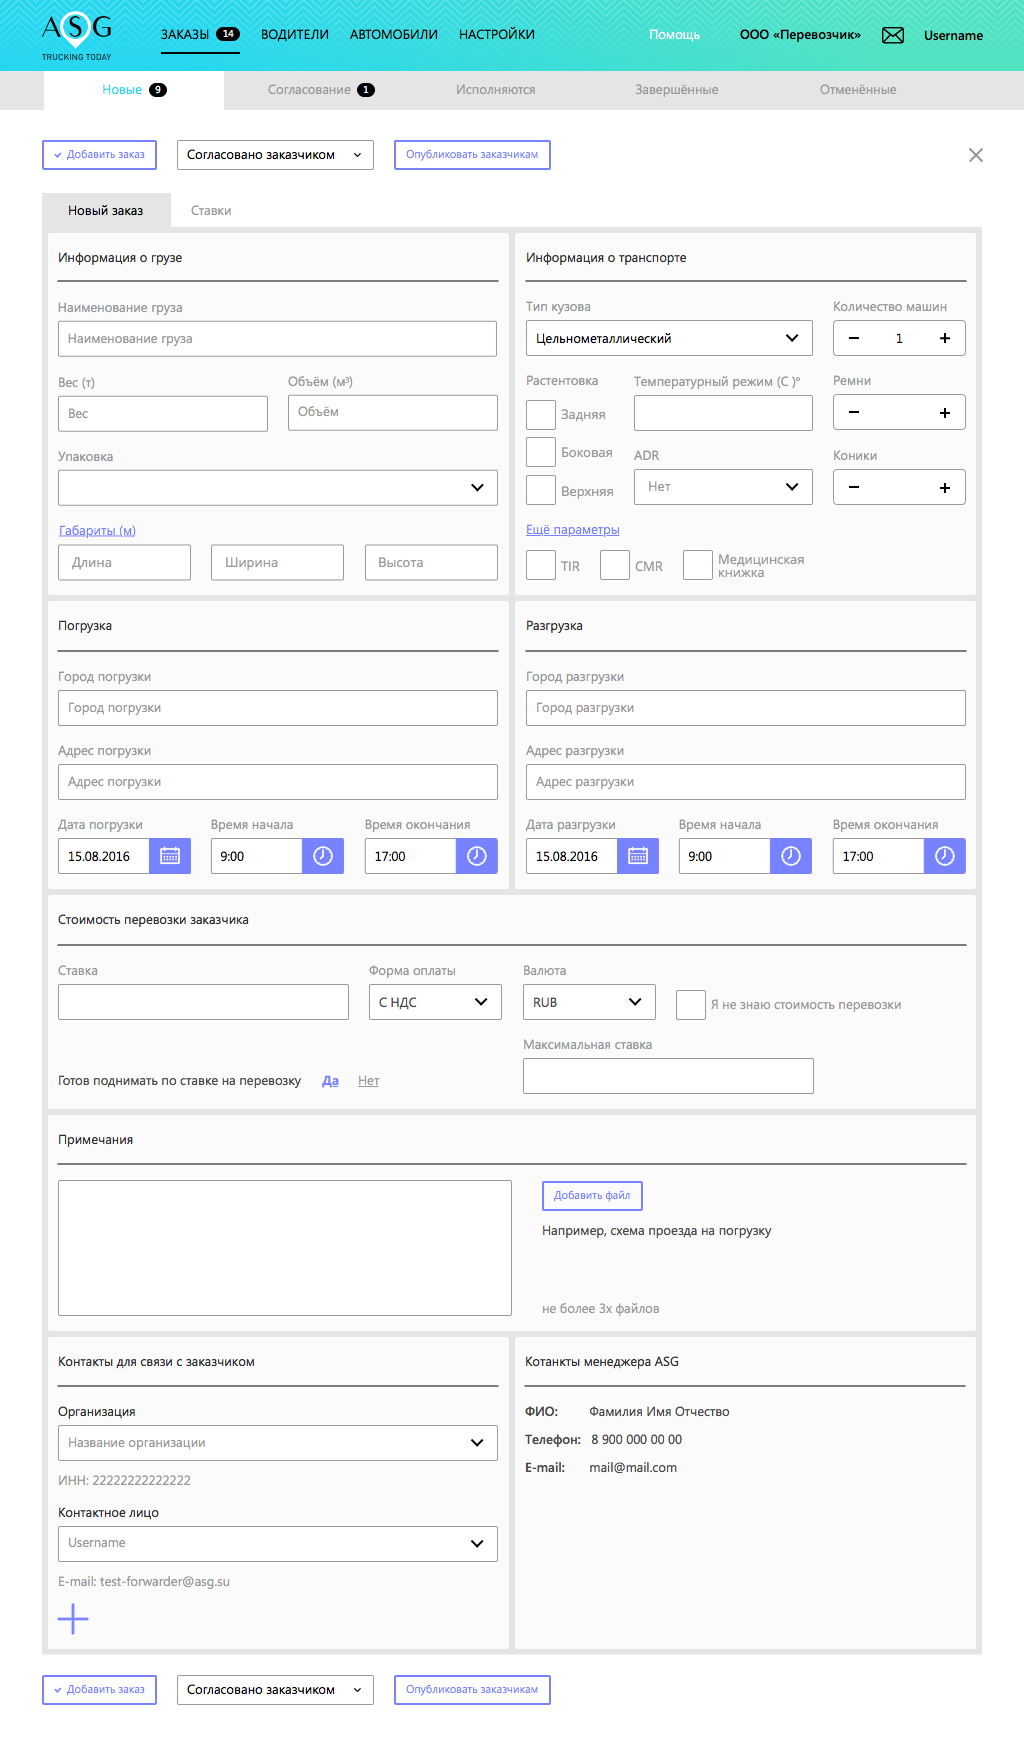This screenshot has height=1744, width=1024.
Task: Click top 'Добавить заказ' button
Action: 99,155
